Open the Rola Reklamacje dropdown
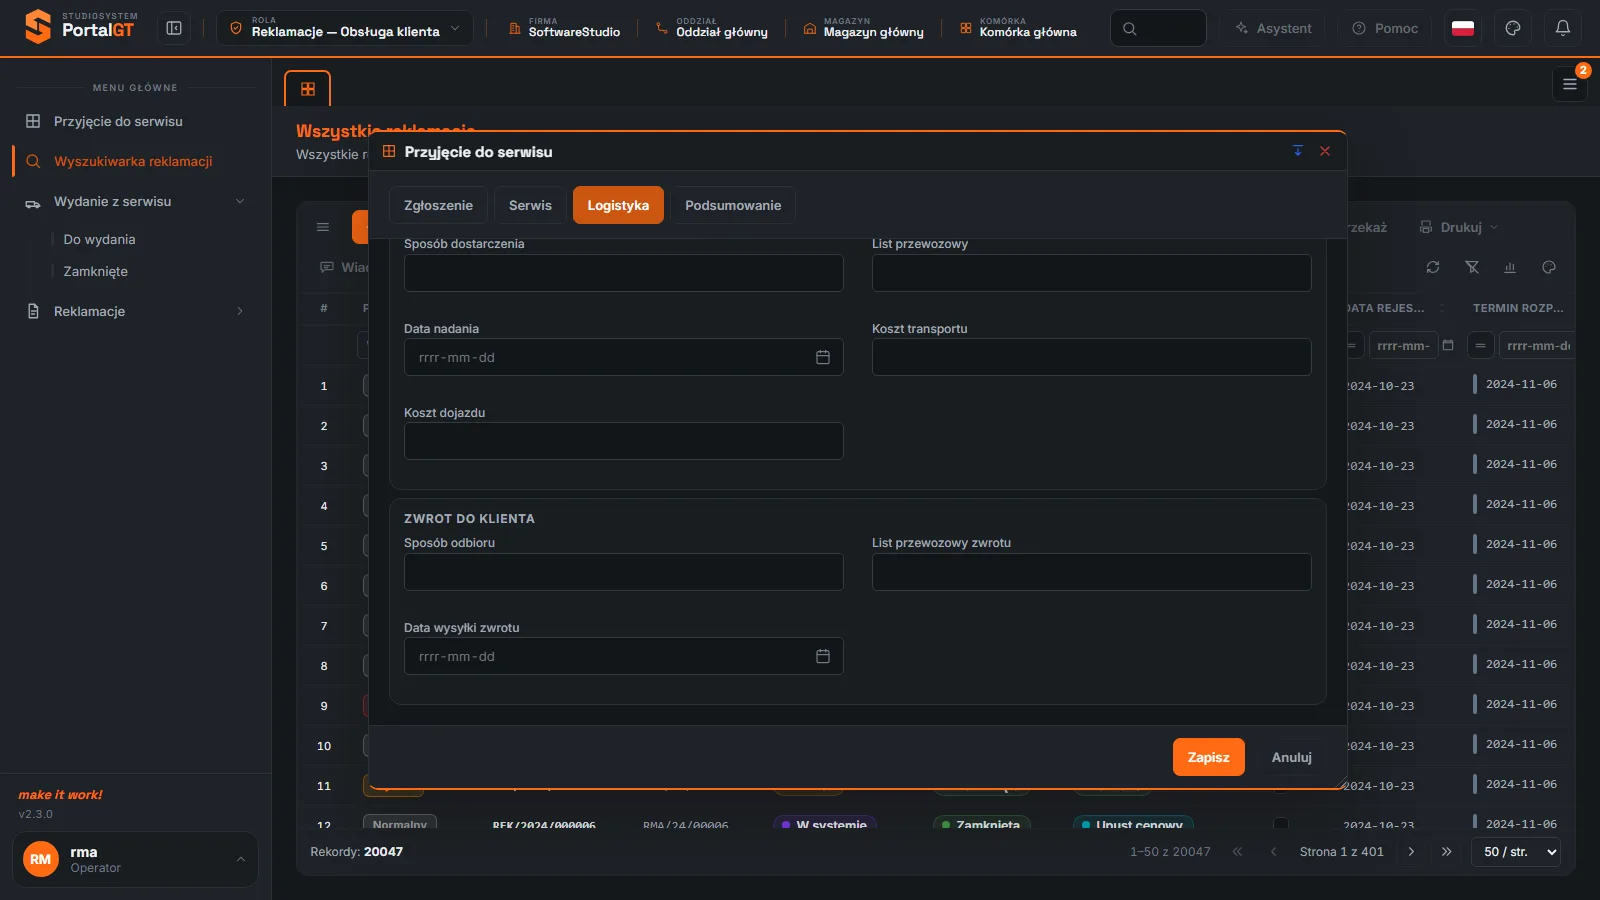 [345, 28]
